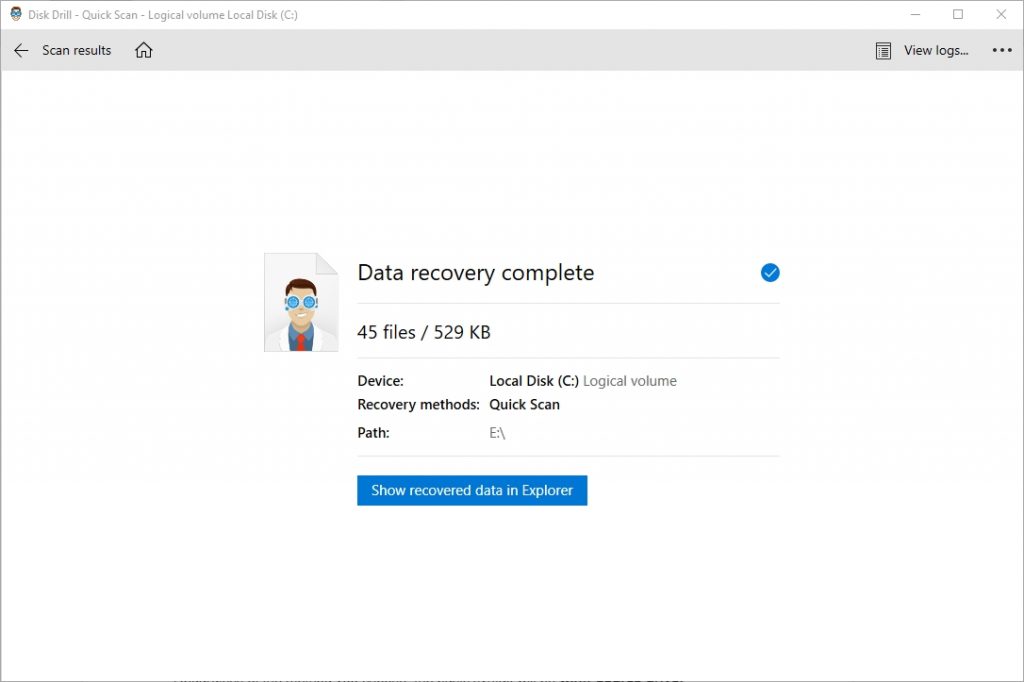The height and width of the screenshot is (682, 1024).
Task: Click the Disk Drill mascot file icon
Action: point(300,302)
